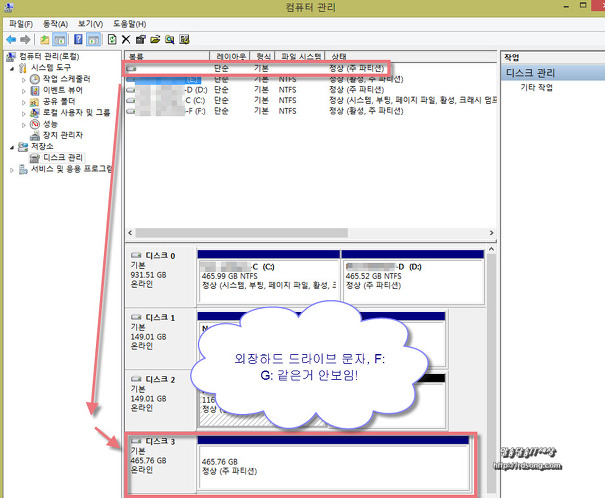Expand the 작업 스케줄러 tree node
The height and width of the screenshot is (498, 605).
23,79
